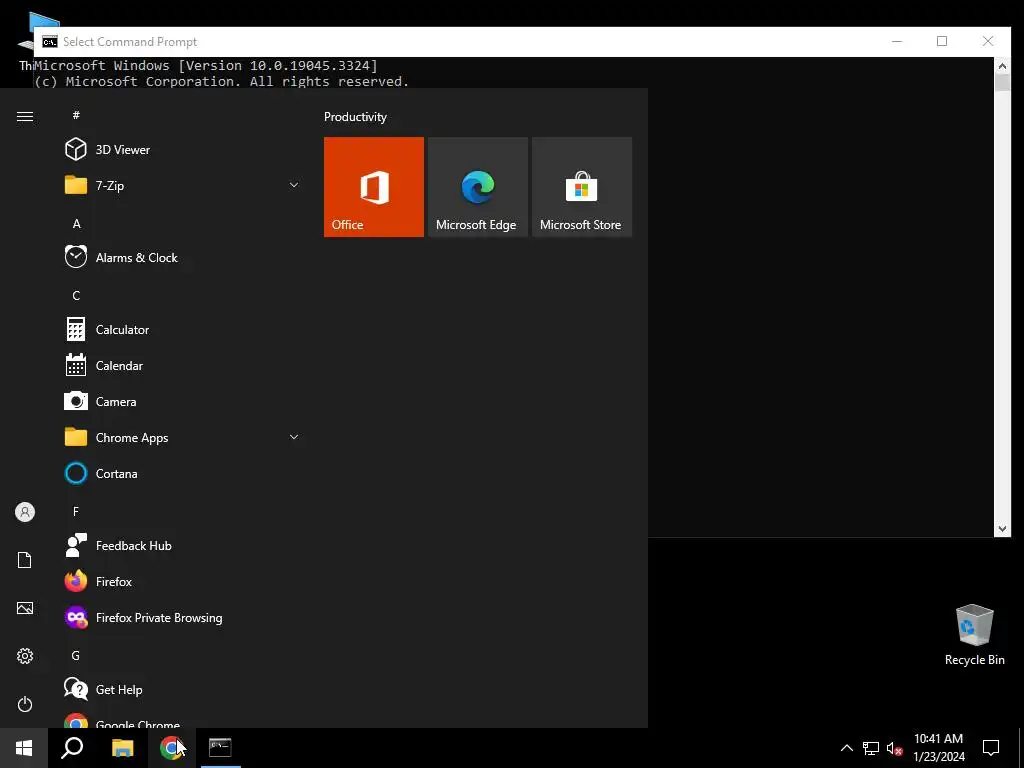Open the Calendar app
The height and width of the screenshot is (768, 1024).
(x=183, y=366)
